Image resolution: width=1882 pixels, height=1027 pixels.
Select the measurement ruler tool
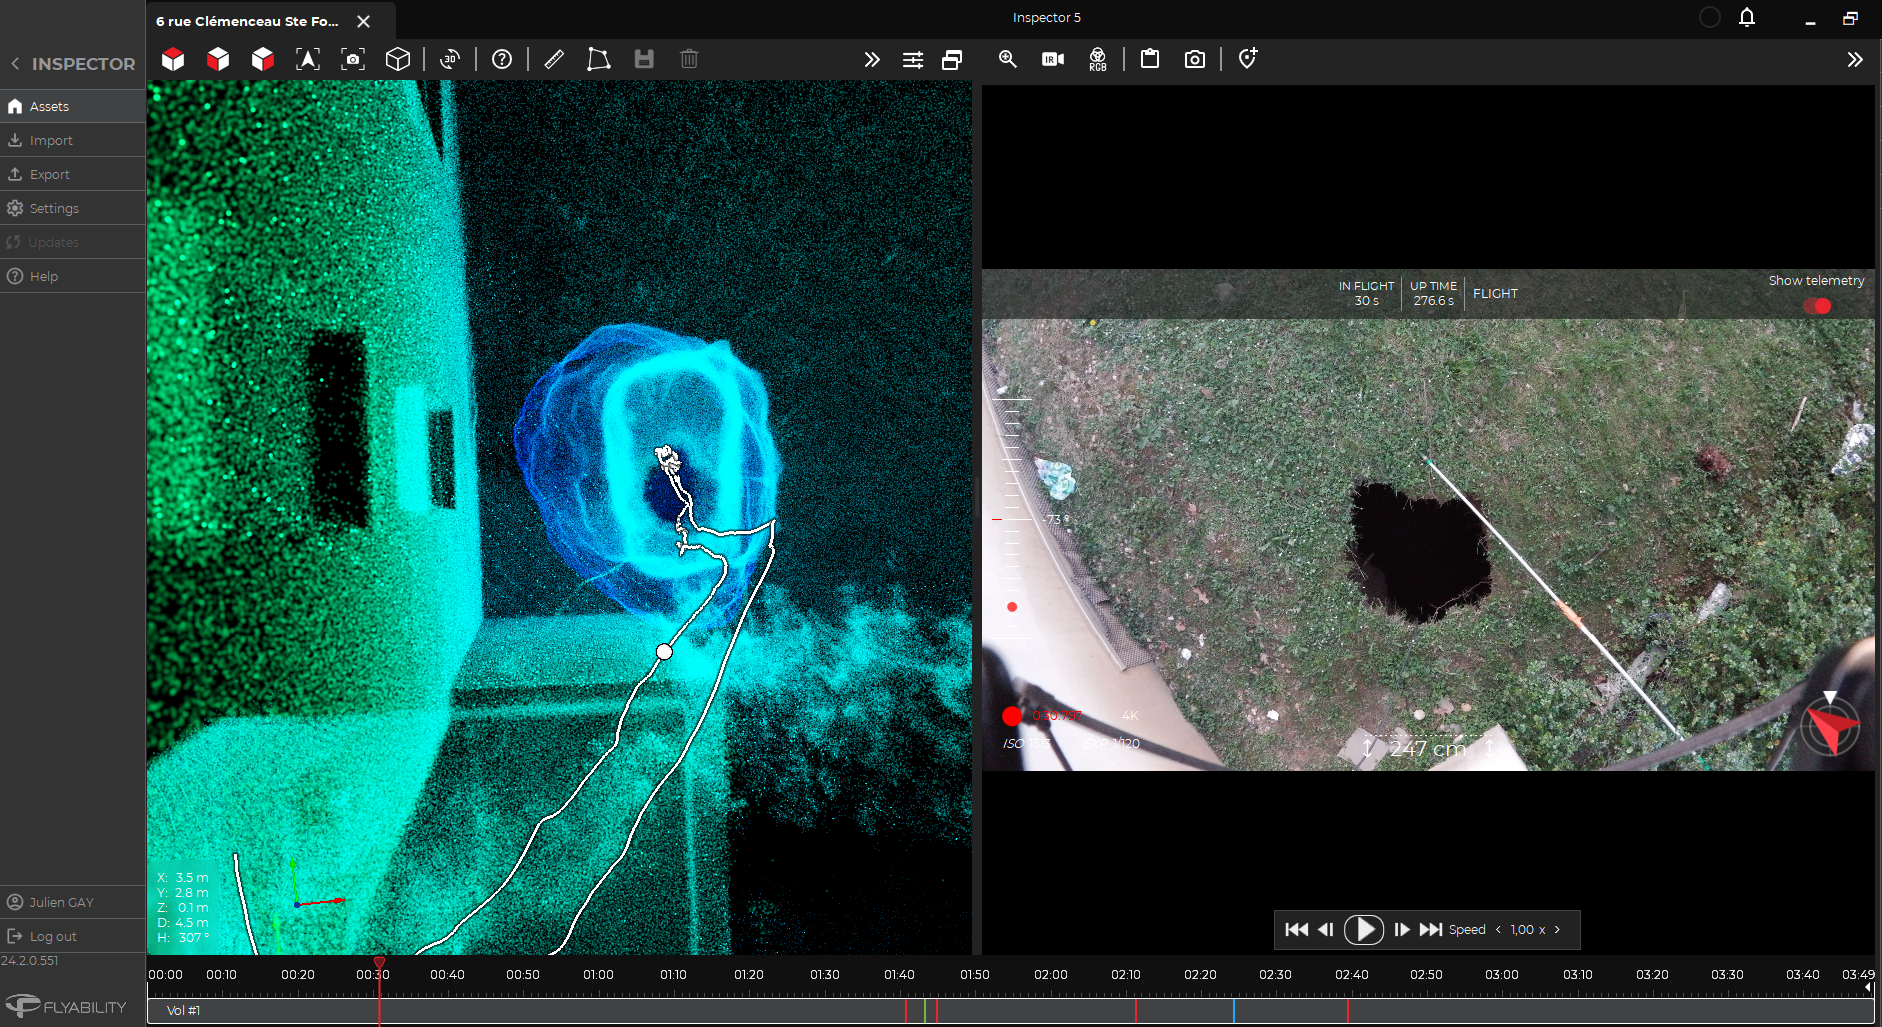554,59
